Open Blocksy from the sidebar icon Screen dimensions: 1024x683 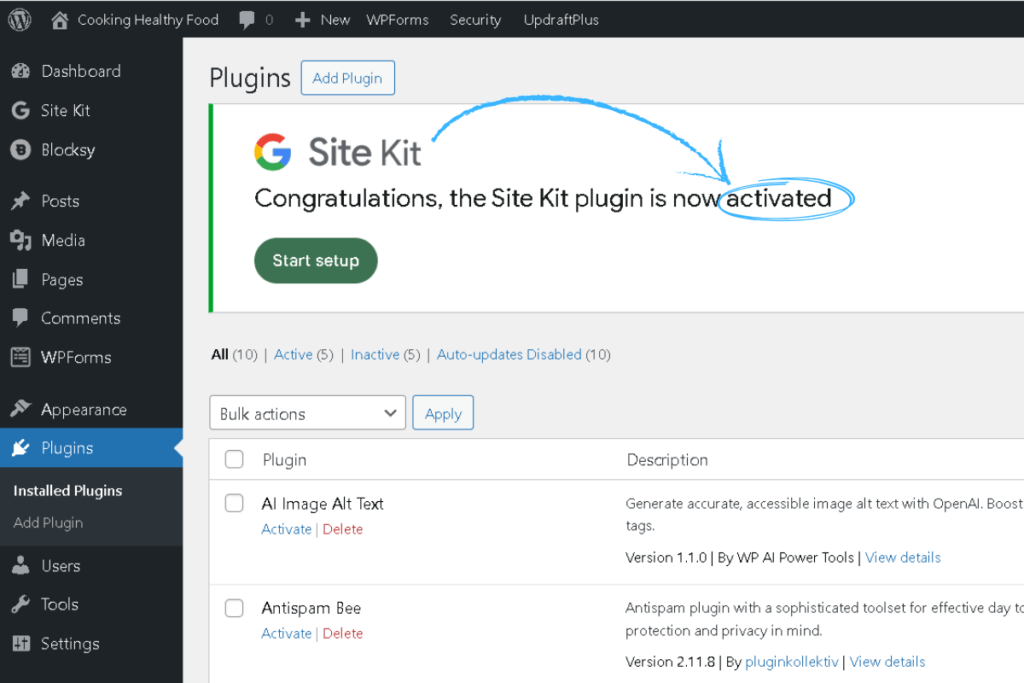(21, 150)
